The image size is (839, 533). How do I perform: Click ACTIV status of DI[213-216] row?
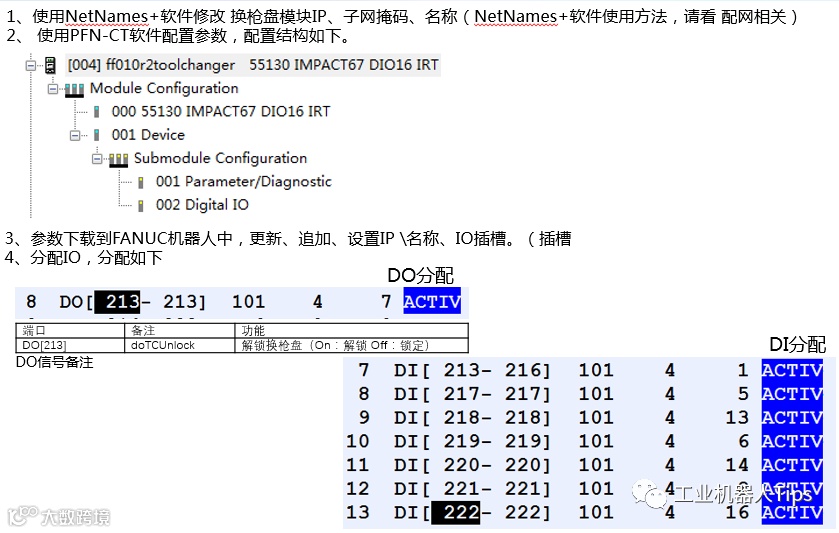click(x=792, y=370)
